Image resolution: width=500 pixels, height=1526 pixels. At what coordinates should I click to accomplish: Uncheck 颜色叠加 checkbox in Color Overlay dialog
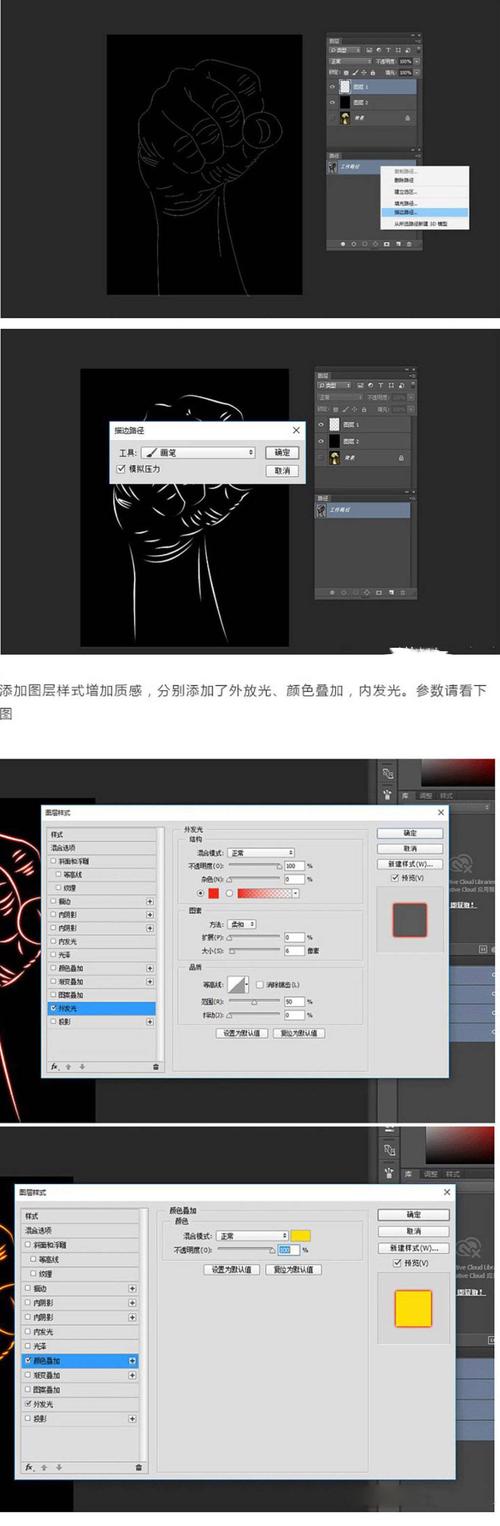click(x=28, y=1361)
